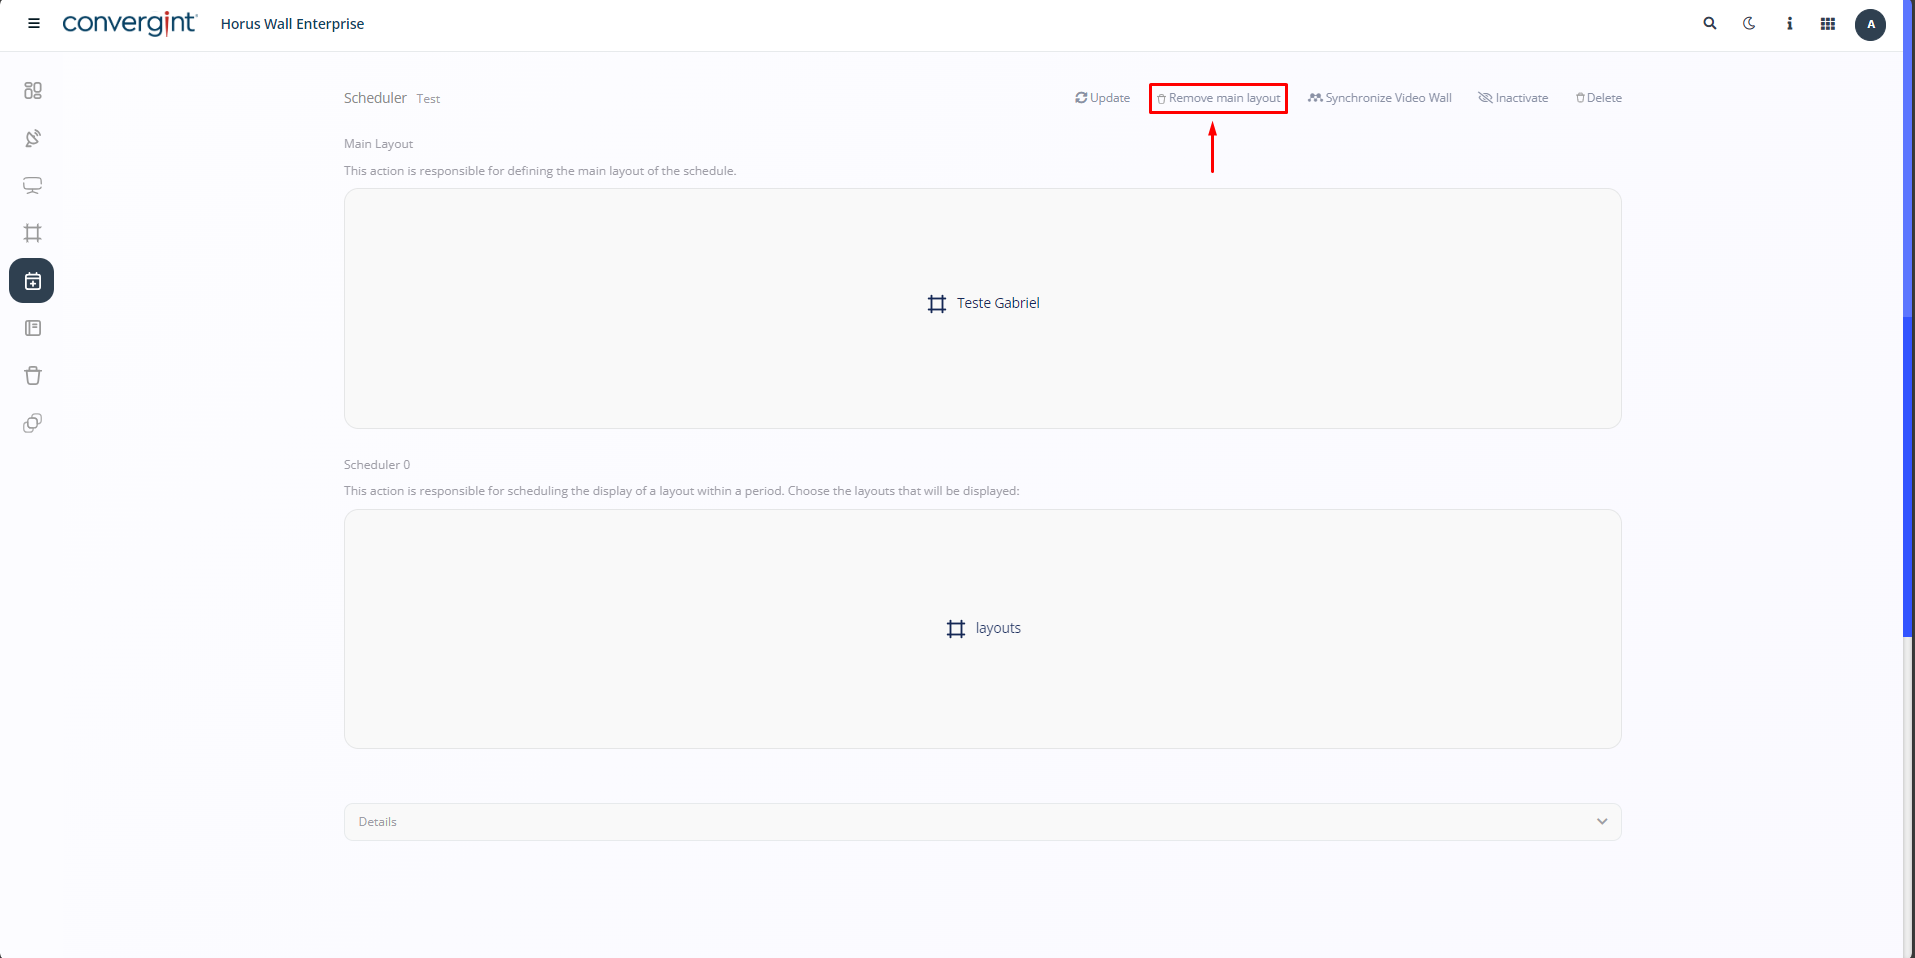
Task: Select the scheduler calendar sidebar icon
Action: click(x=32, y=281)
